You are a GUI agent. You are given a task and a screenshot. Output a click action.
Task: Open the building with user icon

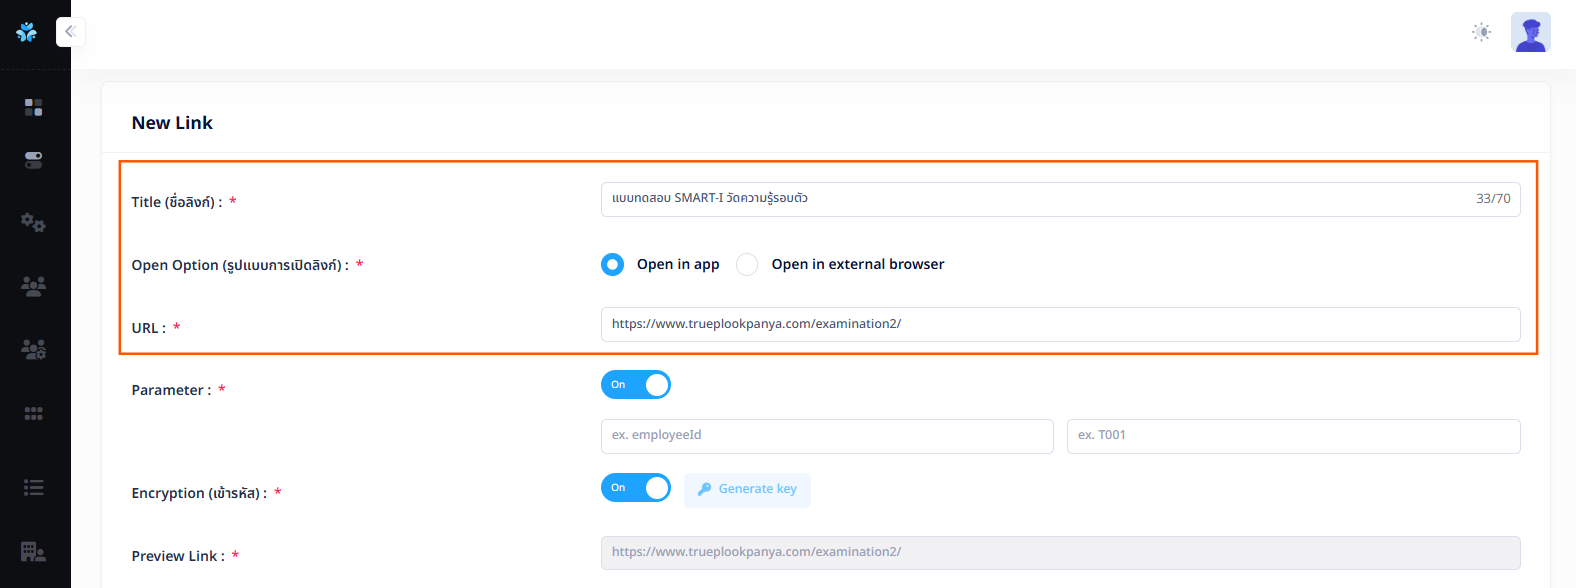(x=34, y=551)
